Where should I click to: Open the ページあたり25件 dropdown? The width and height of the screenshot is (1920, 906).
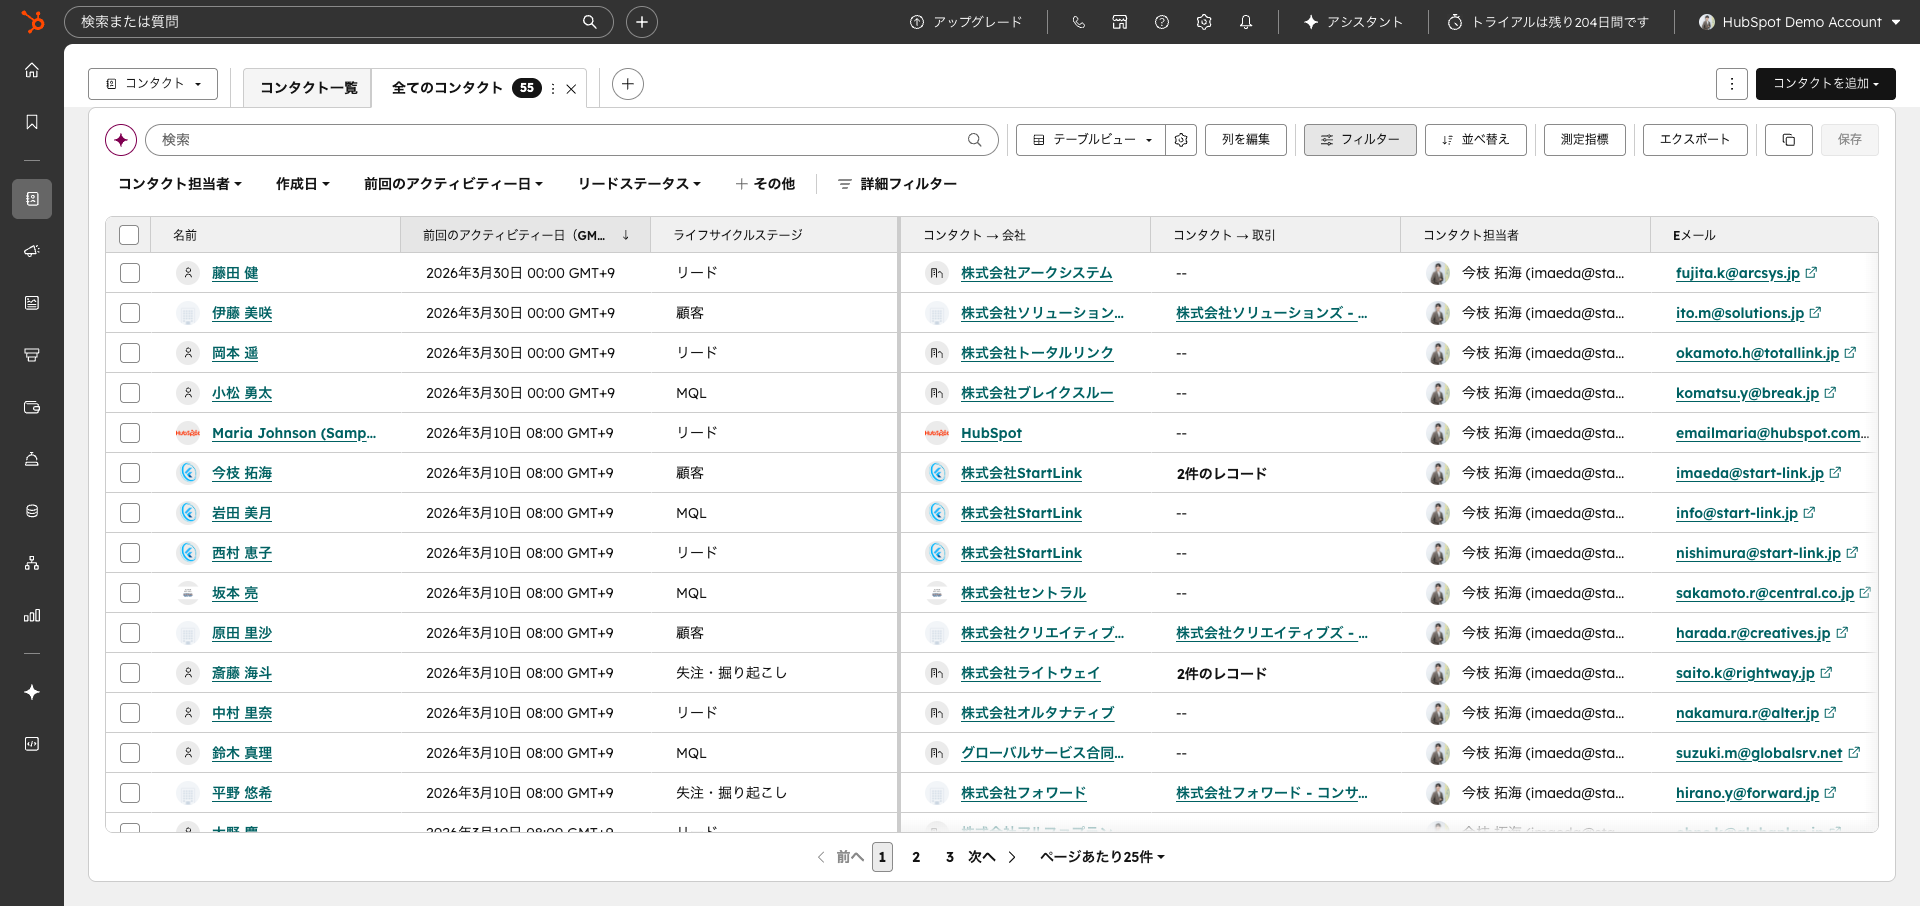tap(1100, 857)
